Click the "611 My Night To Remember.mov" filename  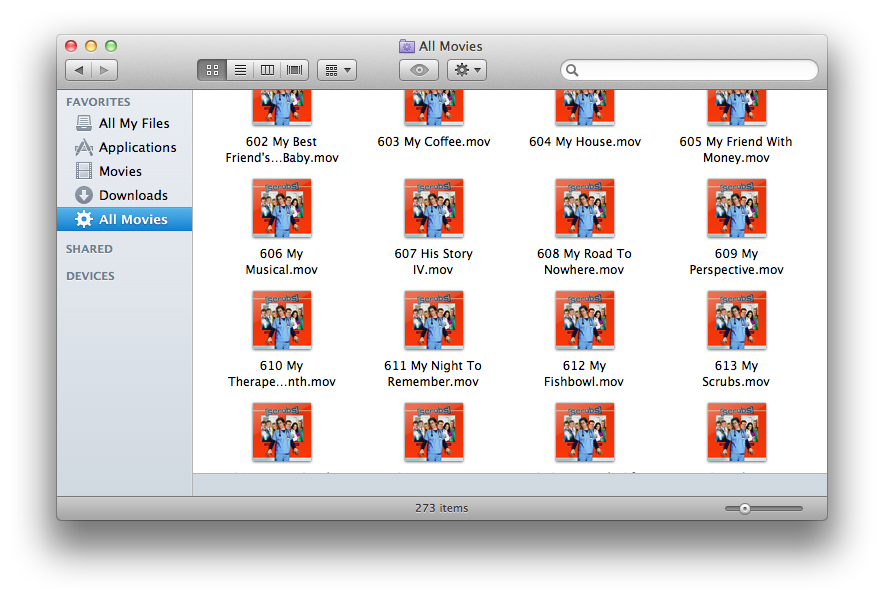(x=433, y=374)
